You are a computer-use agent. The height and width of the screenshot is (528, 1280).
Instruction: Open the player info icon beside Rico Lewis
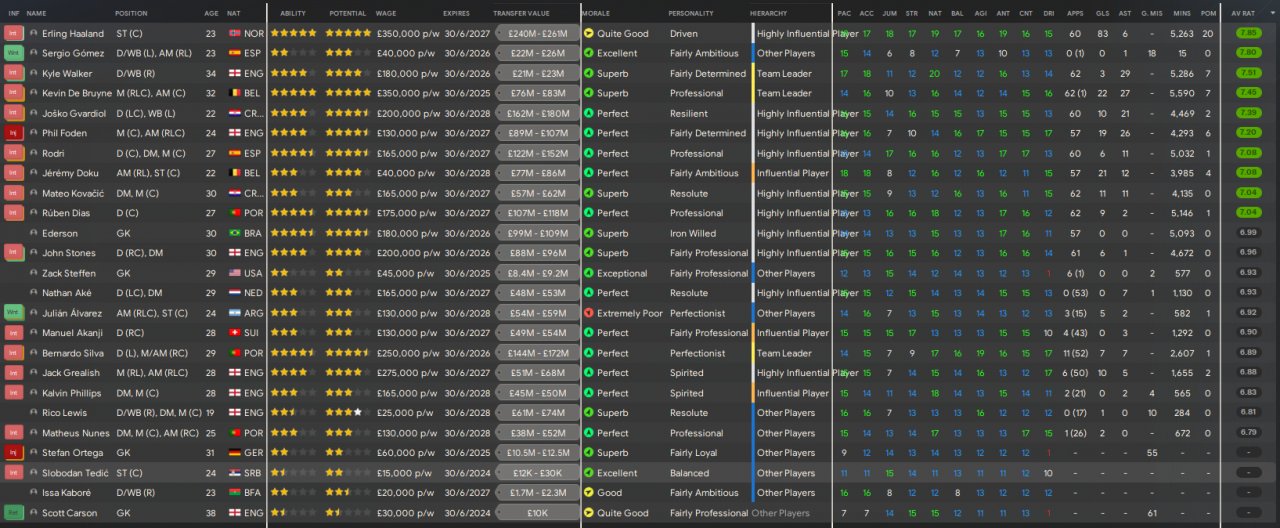[x=34, y=413]
